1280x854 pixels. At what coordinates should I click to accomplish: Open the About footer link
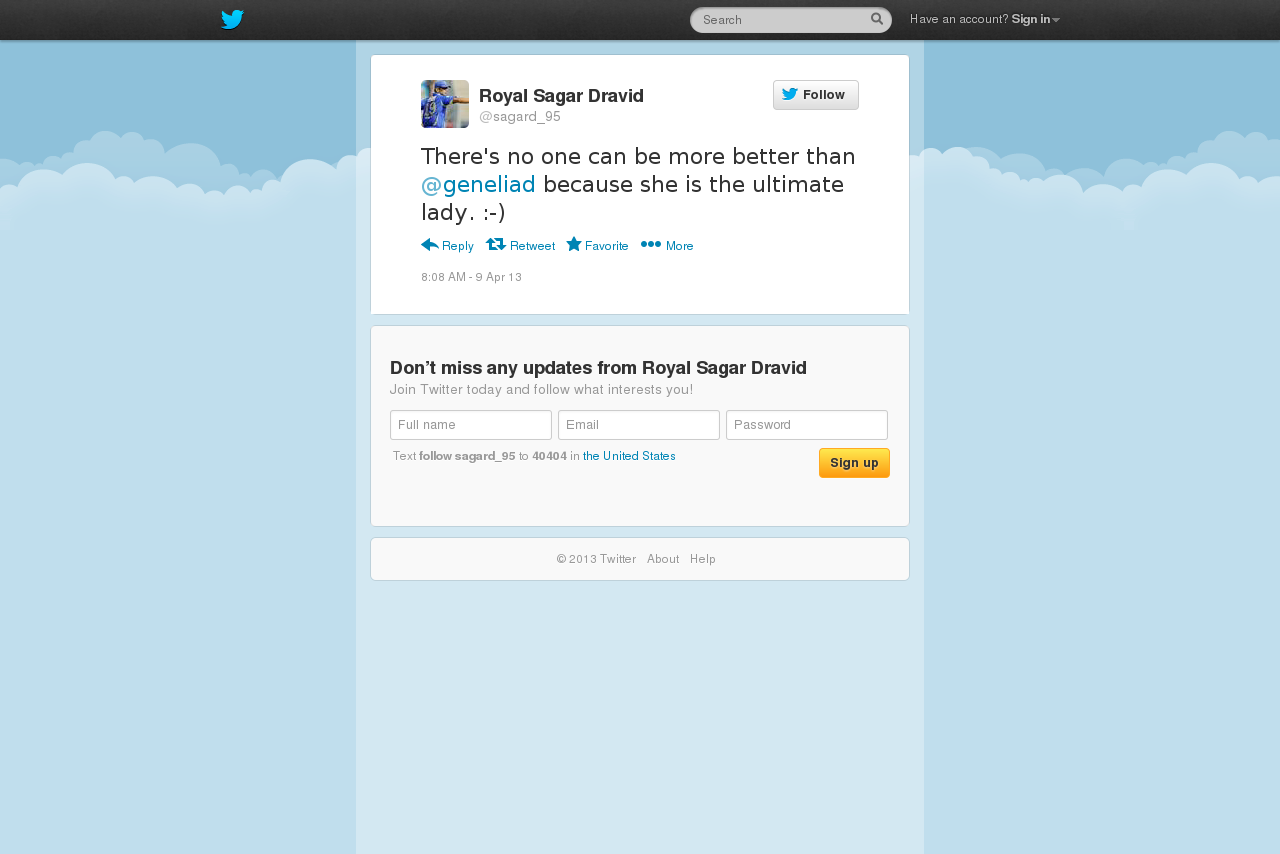pos(663,559)
